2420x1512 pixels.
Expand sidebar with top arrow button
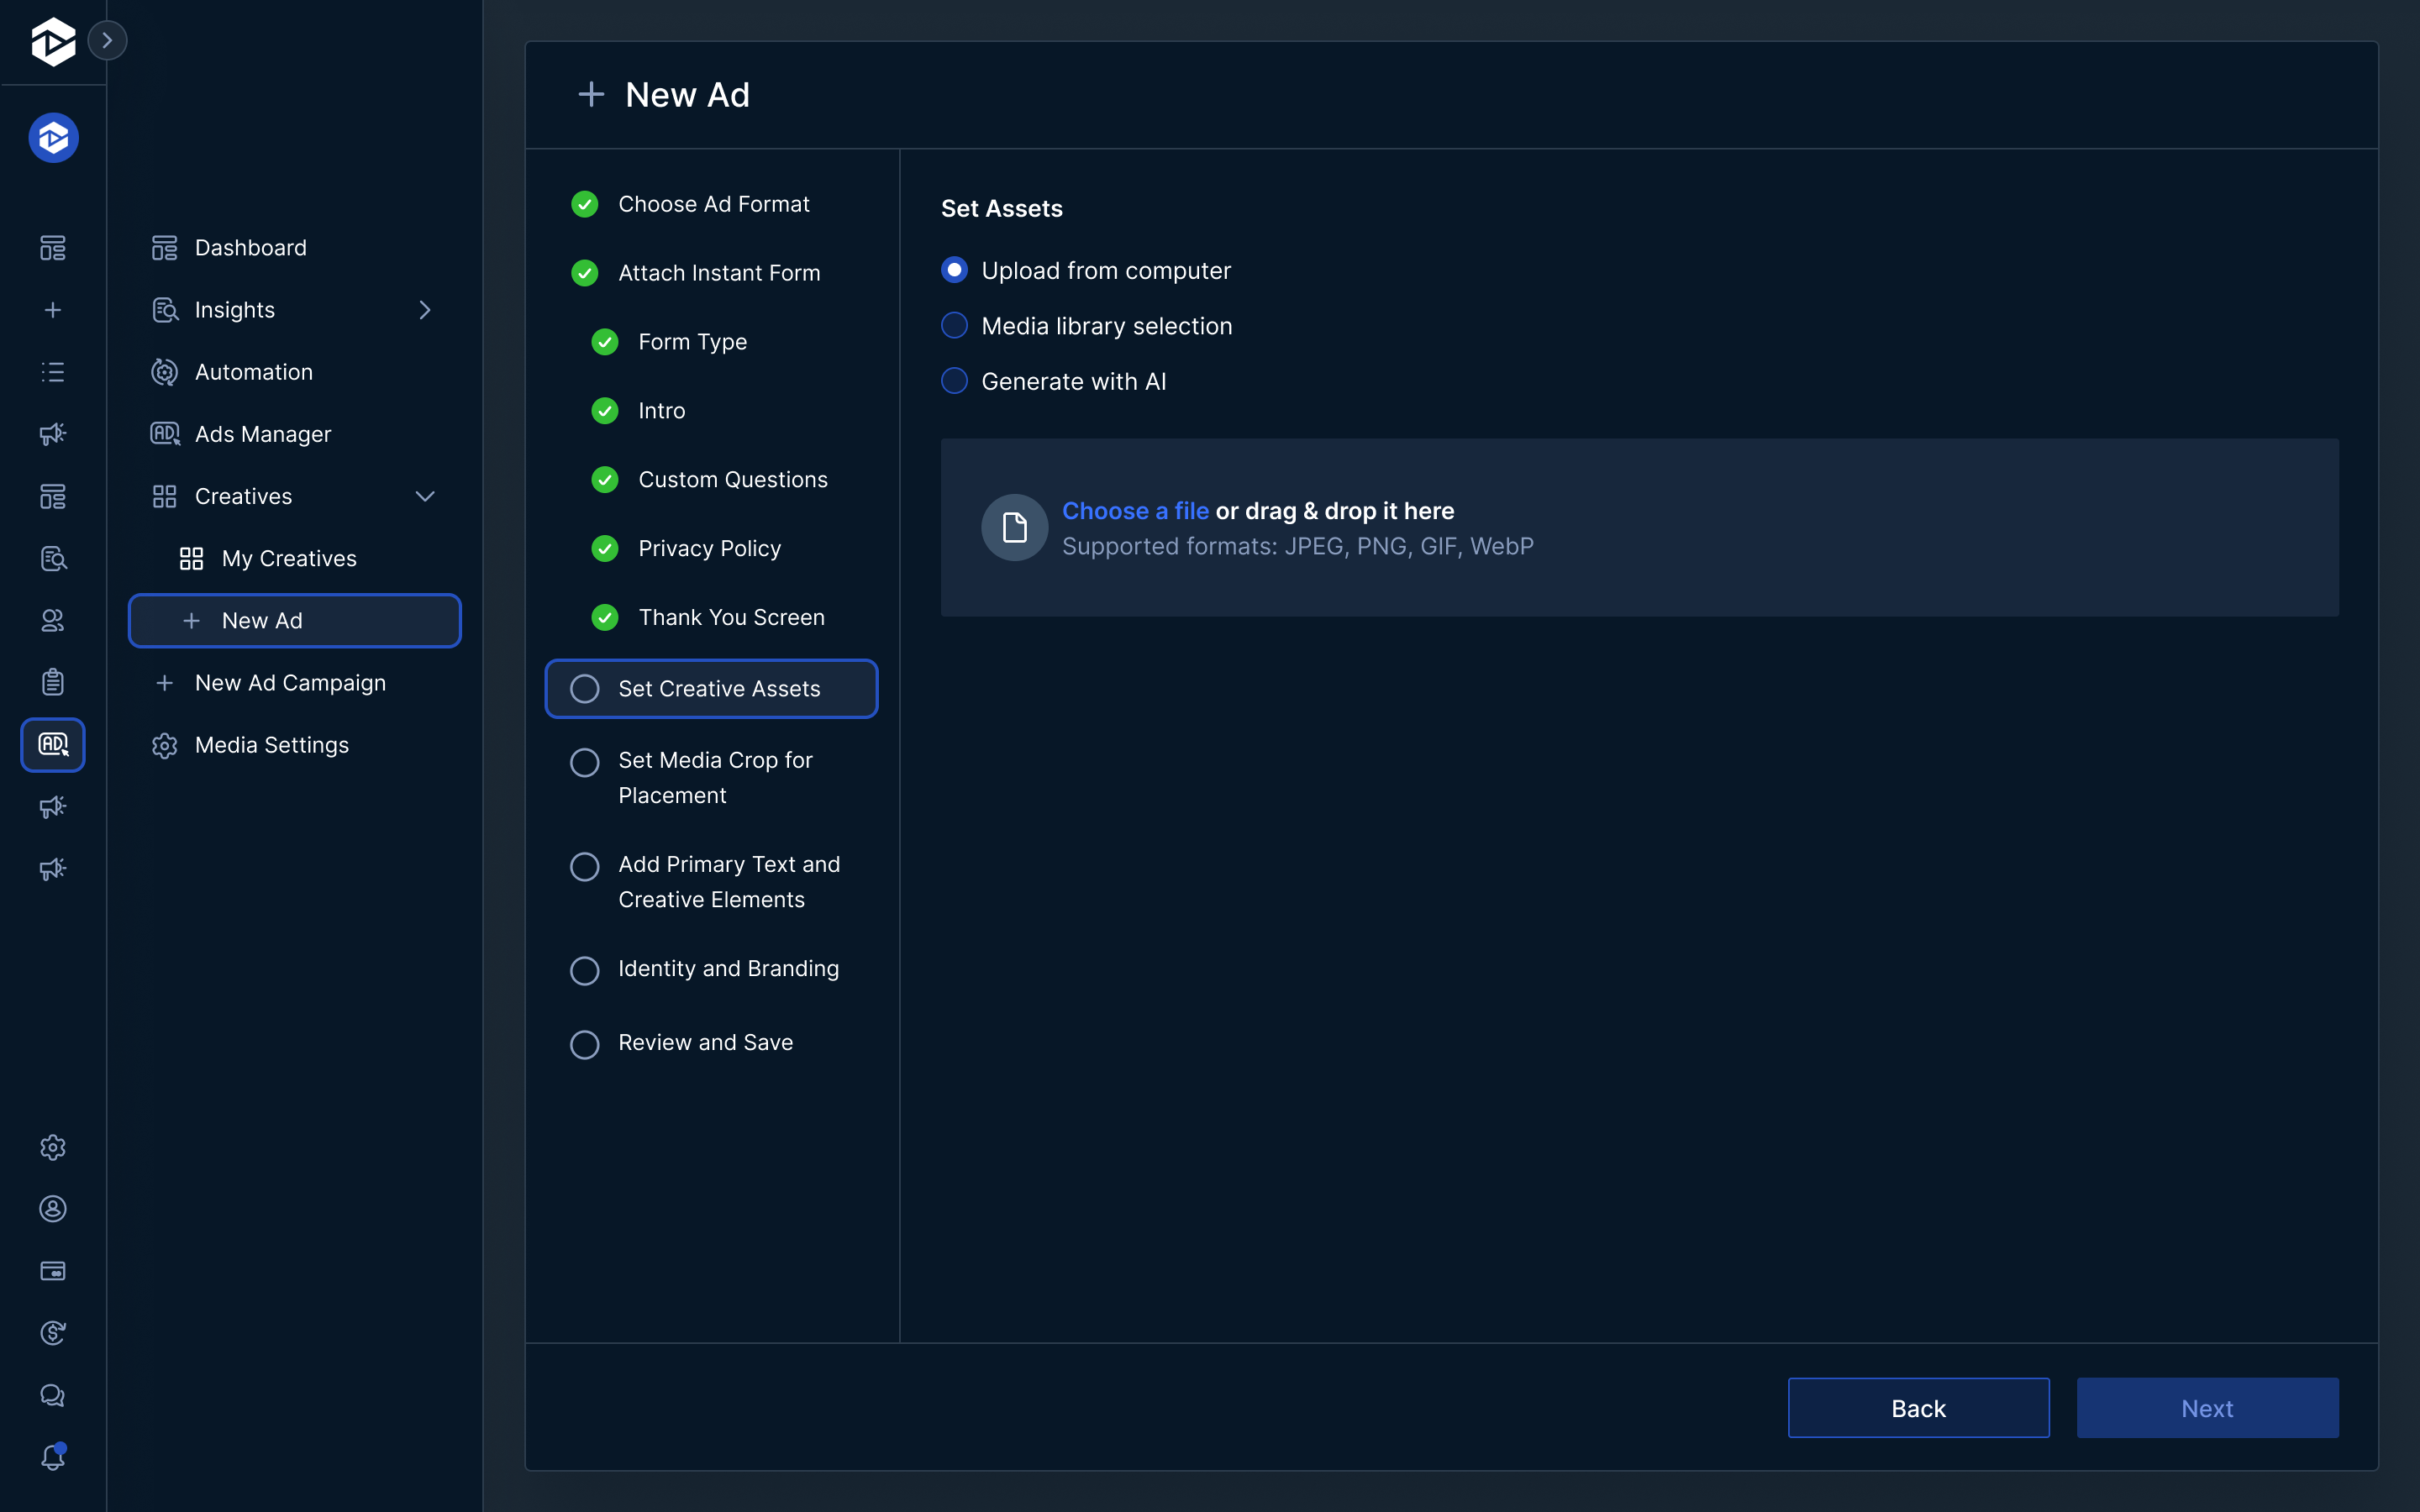click(107, 40)
